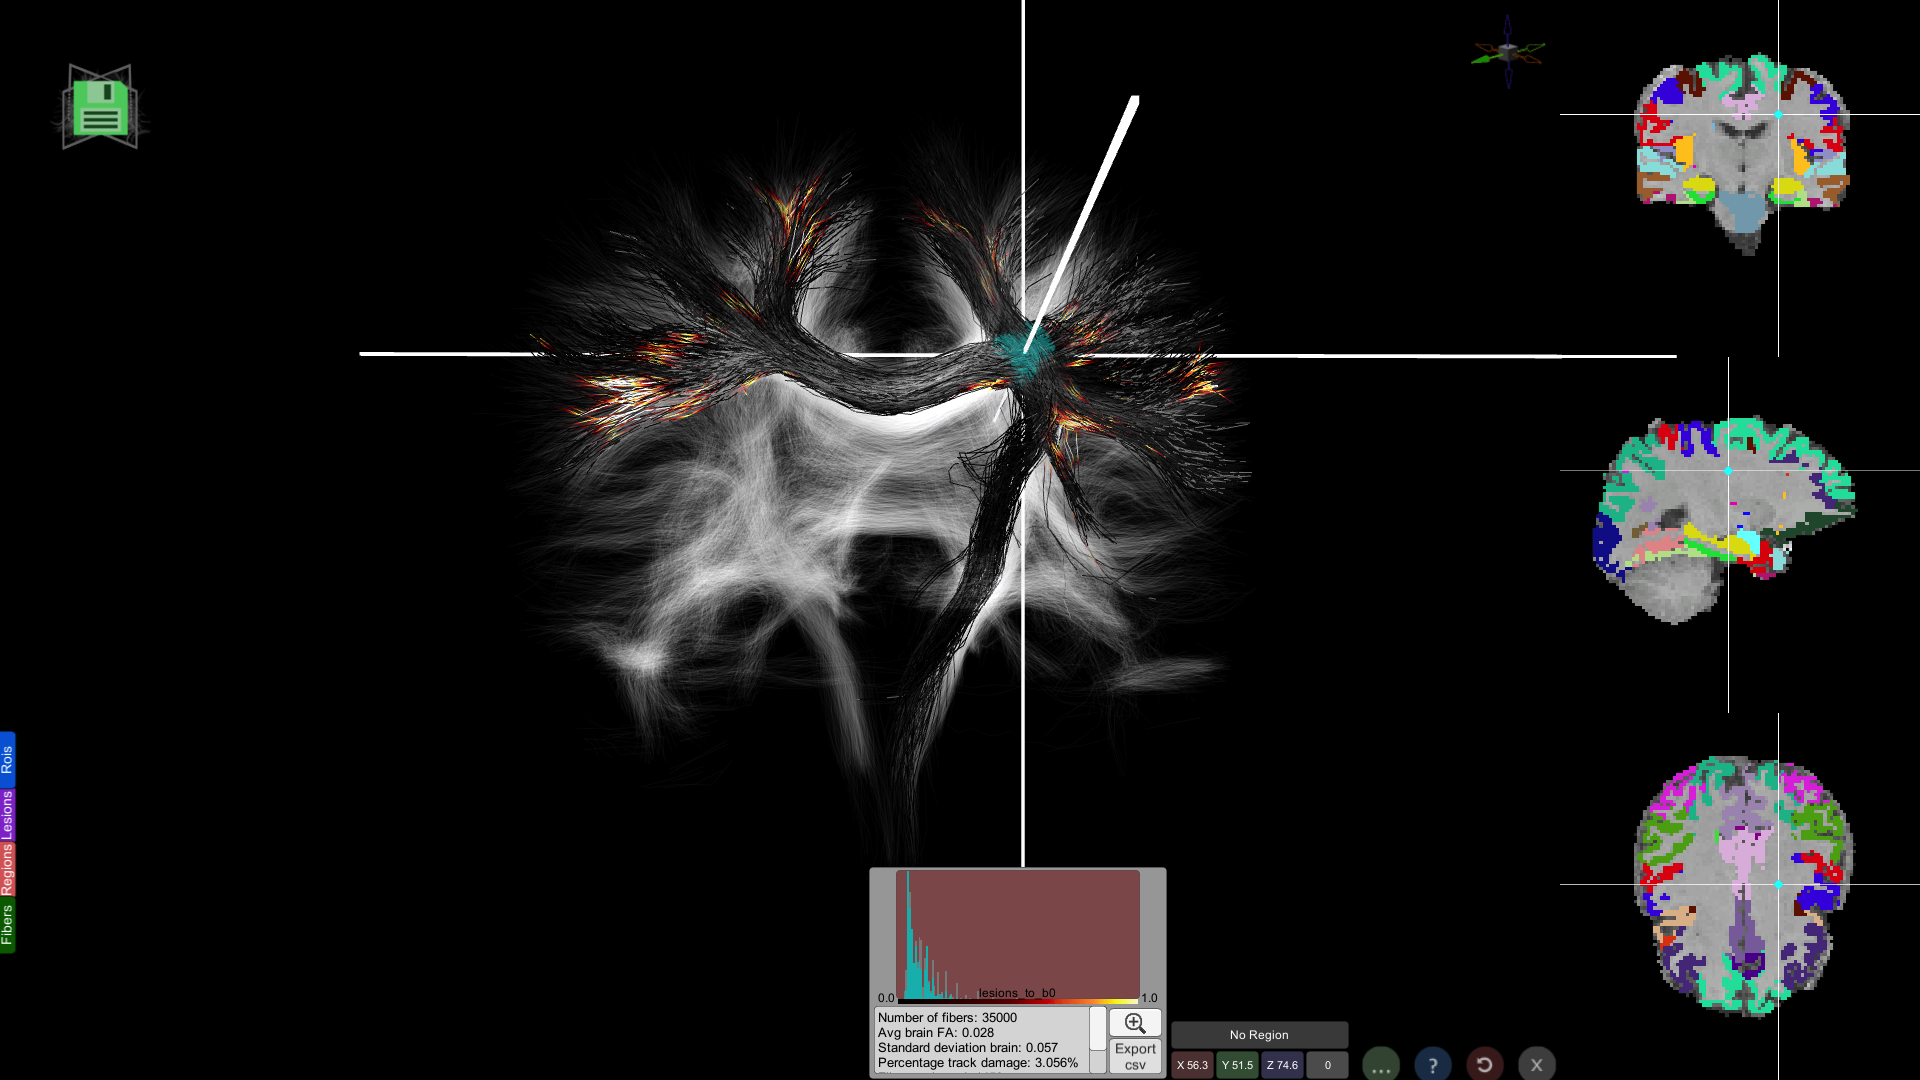Click the coronal brain slice thumbnail
The height and width of the screenshot is (1080, 1920).
point(1742,150)
